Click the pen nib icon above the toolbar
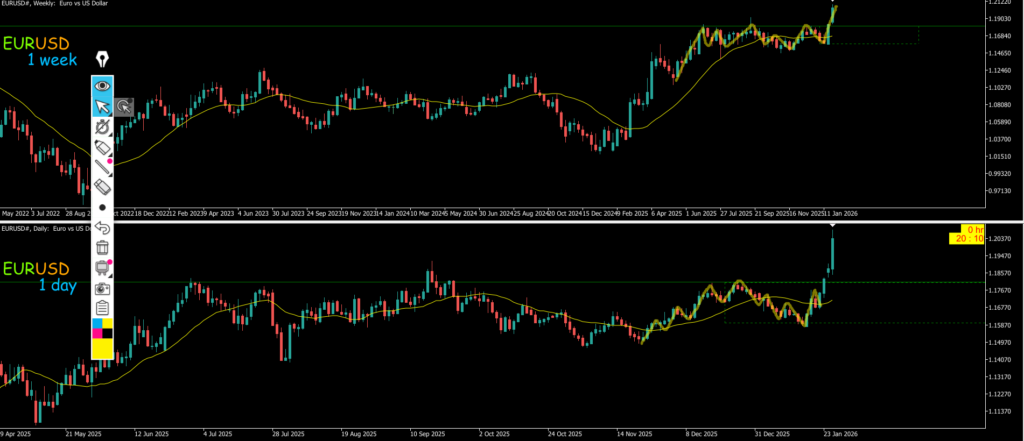The width and height of the screenshot is (1024, 441). point(102,61)
